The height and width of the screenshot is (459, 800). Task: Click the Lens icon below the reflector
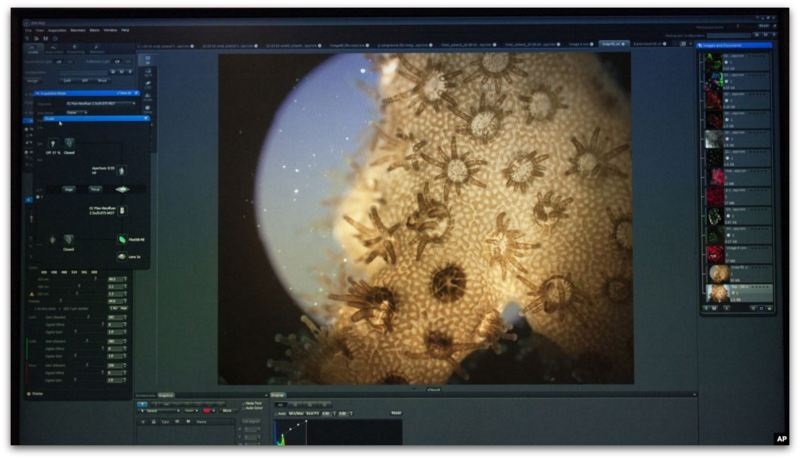pos(122,257)
